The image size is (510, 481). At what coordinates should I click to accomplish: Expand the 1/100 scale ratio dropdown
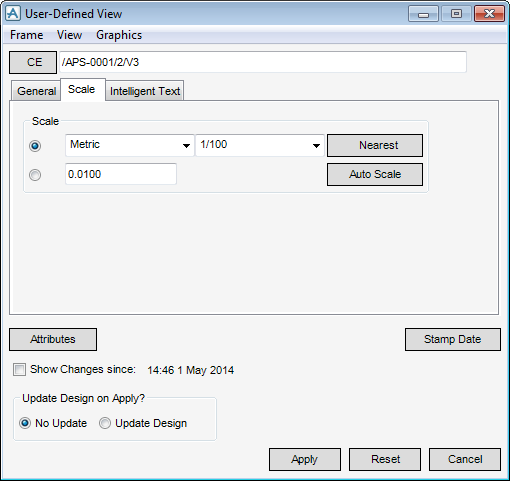[260, 145]
